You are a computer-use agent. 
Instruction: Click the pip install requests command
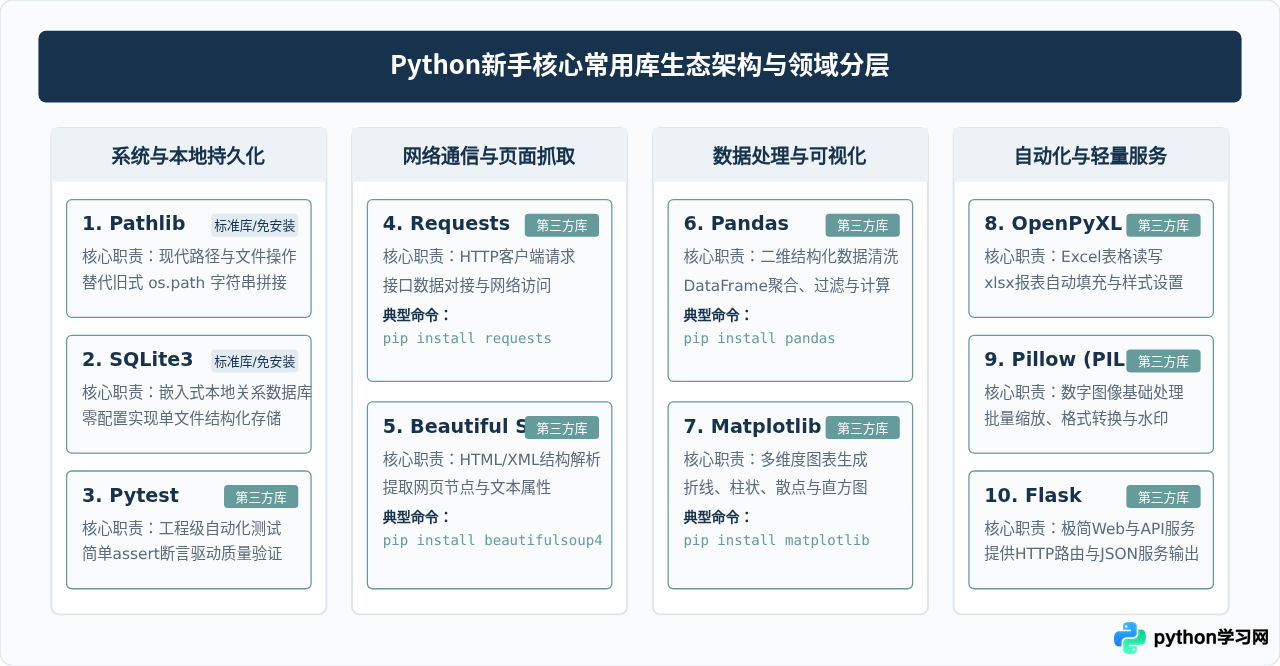(467, 339)
